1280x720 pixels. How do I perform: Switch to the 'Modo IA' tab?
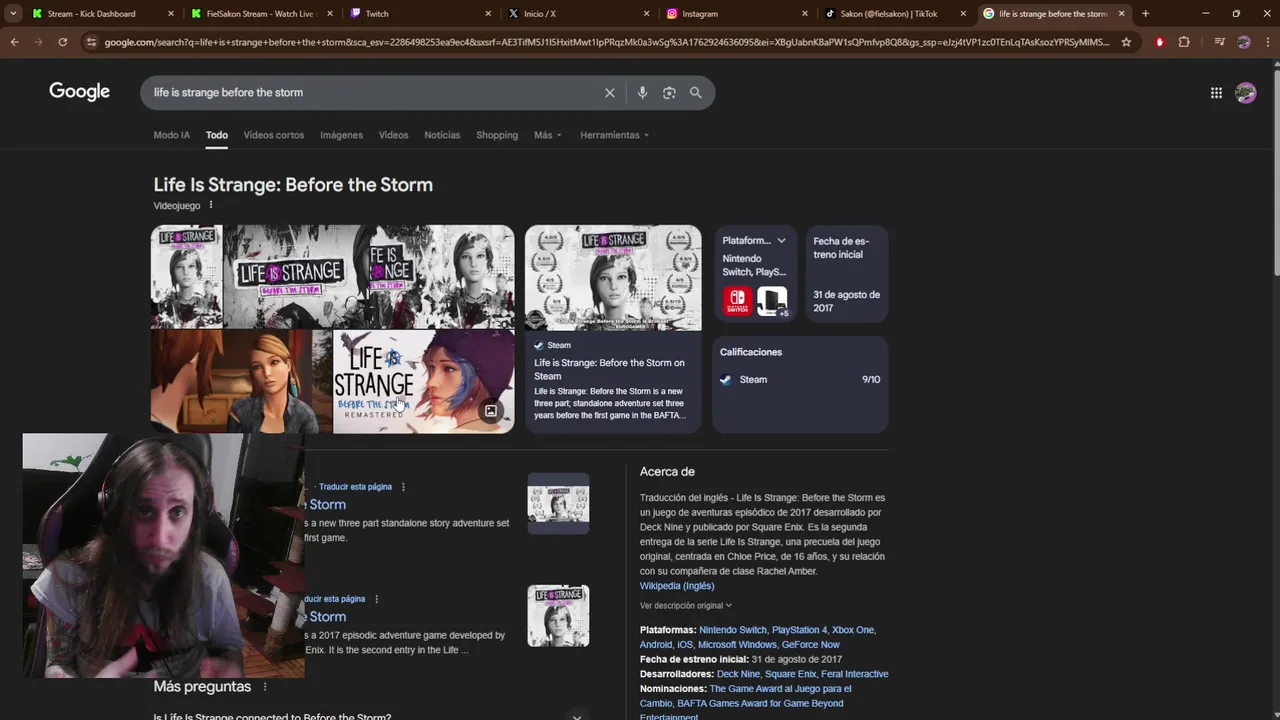pyautogui.click(x=171, y=135)
